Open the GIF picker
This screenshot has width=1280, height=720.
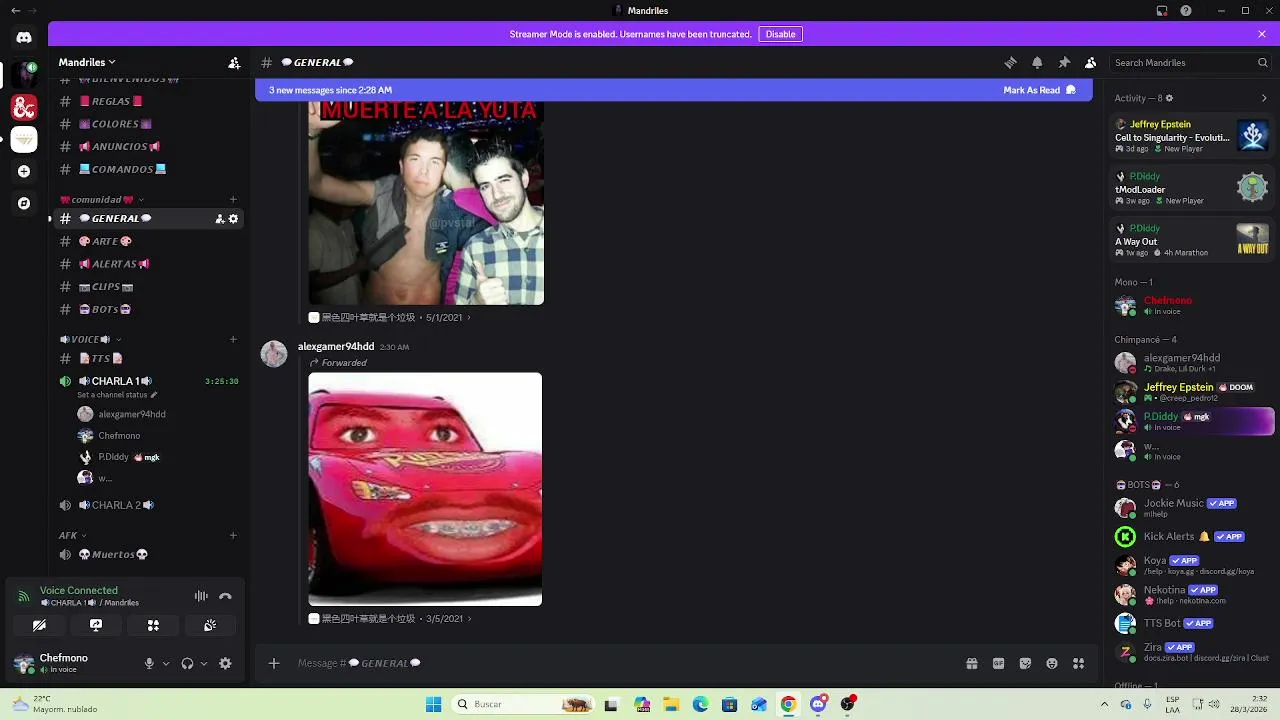point(998,663)
